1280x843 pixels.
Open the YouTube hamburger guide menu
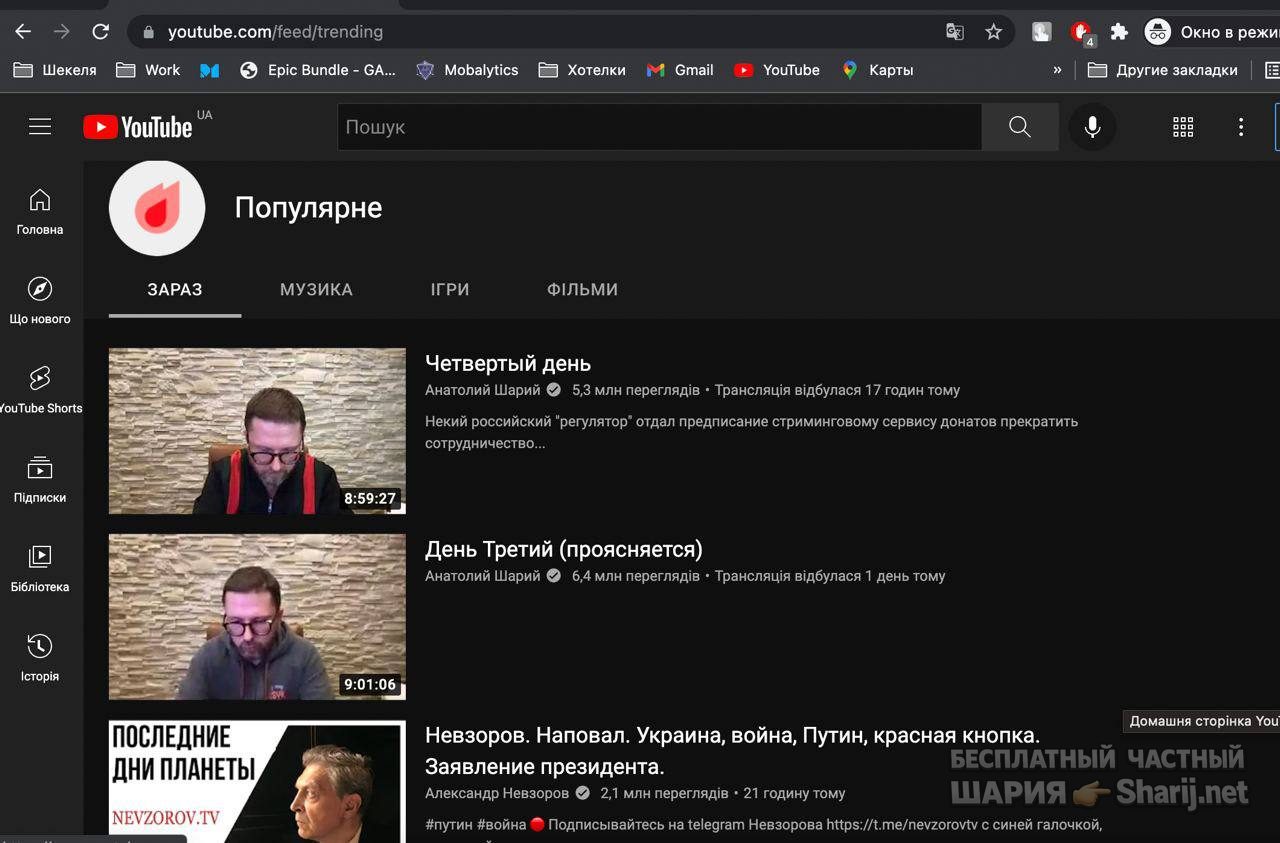pos(40,127)
